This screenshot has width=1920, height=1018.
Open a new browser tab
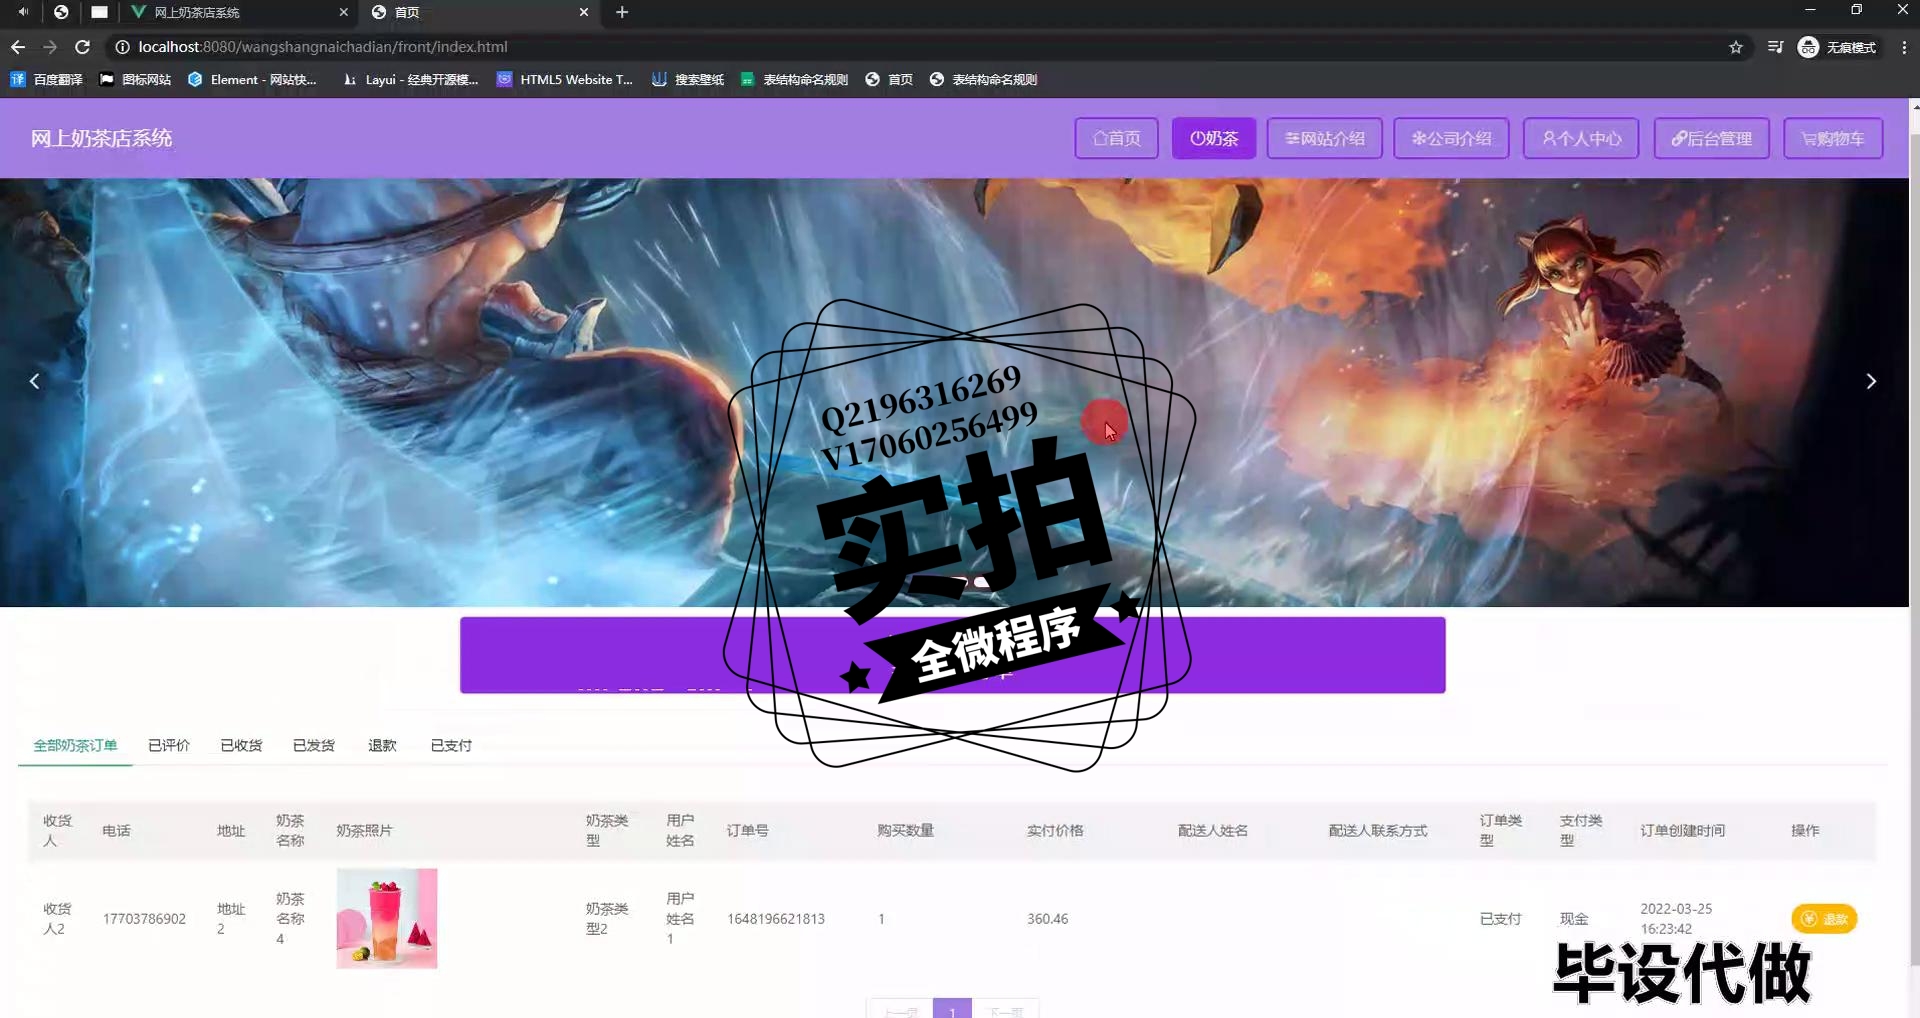coord(622,12)
